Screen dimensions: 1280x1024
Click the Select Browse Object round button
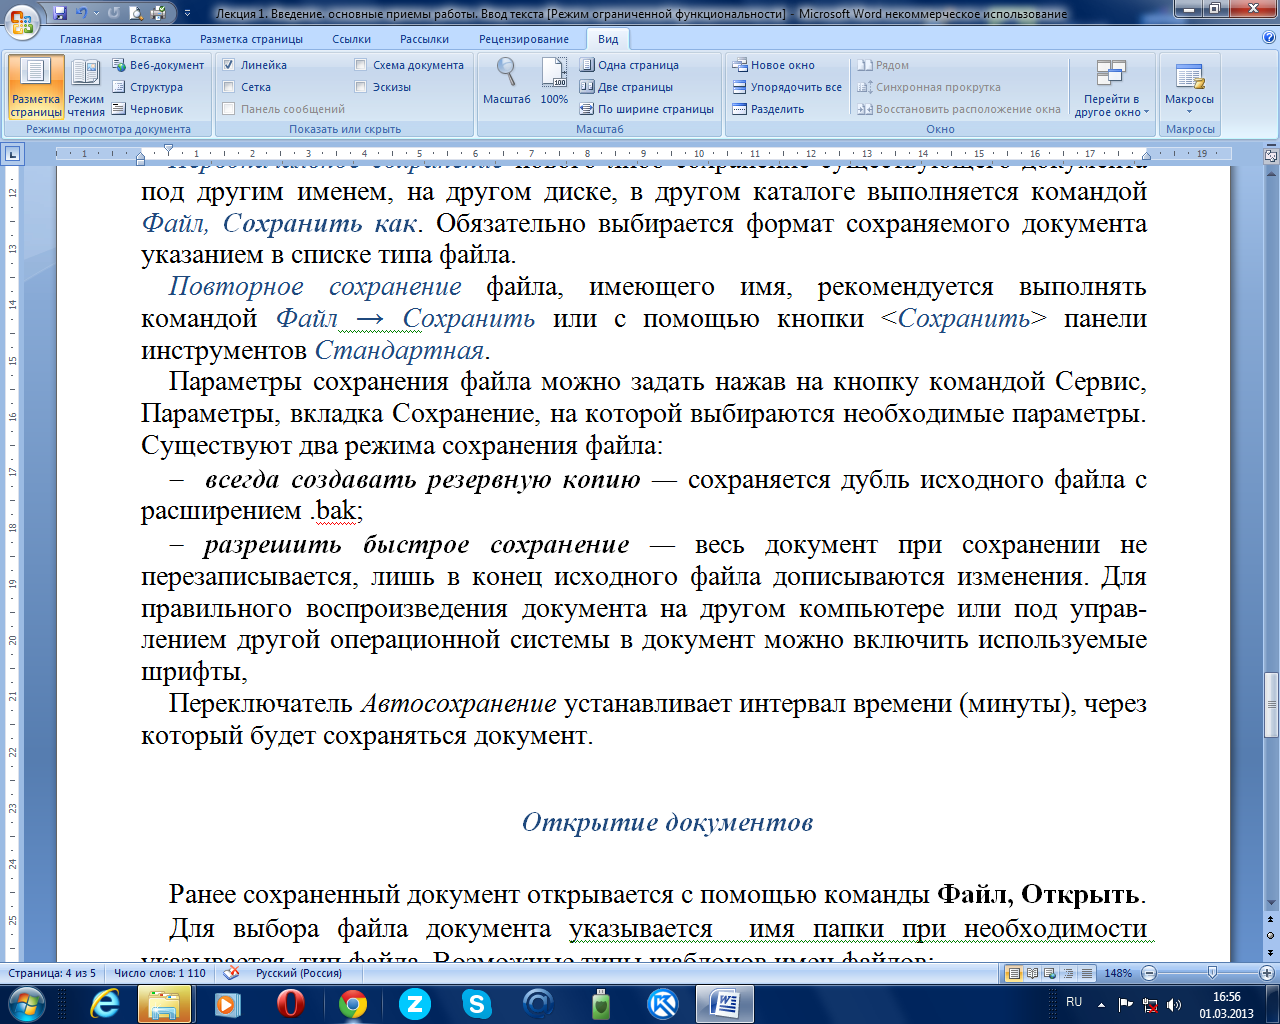(1271, 936)
